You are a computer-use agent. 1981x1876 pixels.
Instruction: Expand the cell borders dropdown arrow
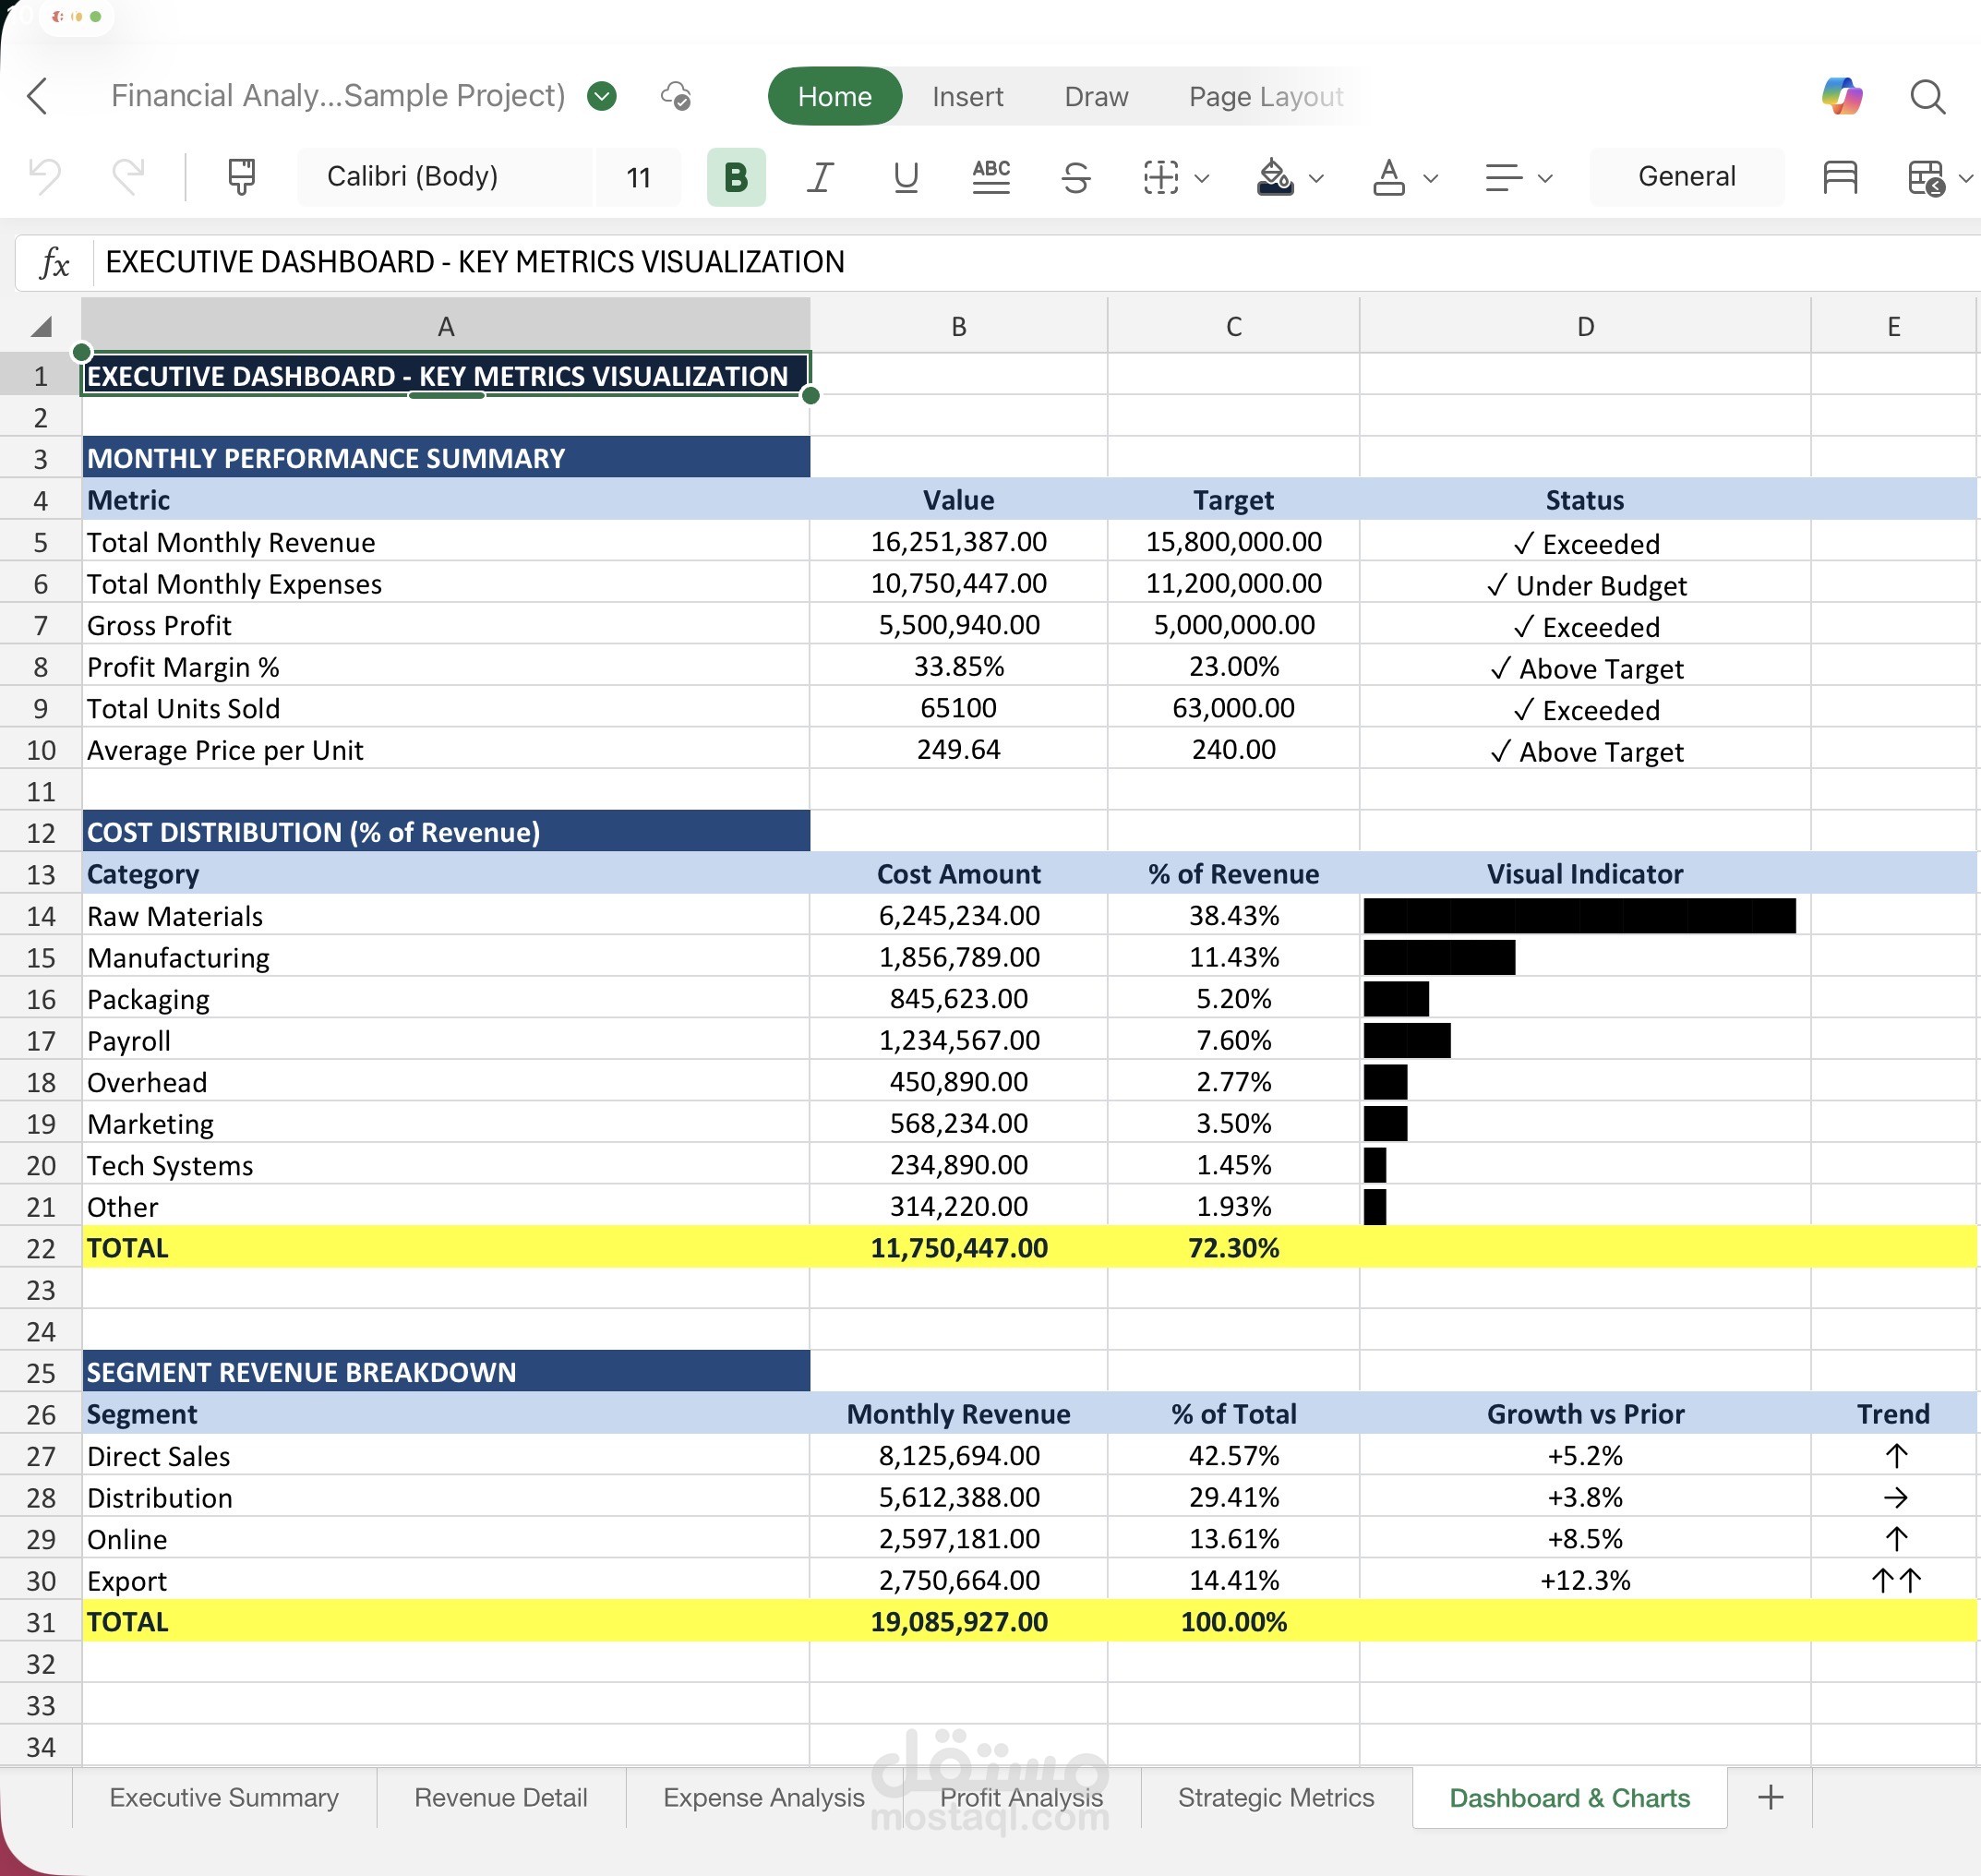pos(1203,179)
